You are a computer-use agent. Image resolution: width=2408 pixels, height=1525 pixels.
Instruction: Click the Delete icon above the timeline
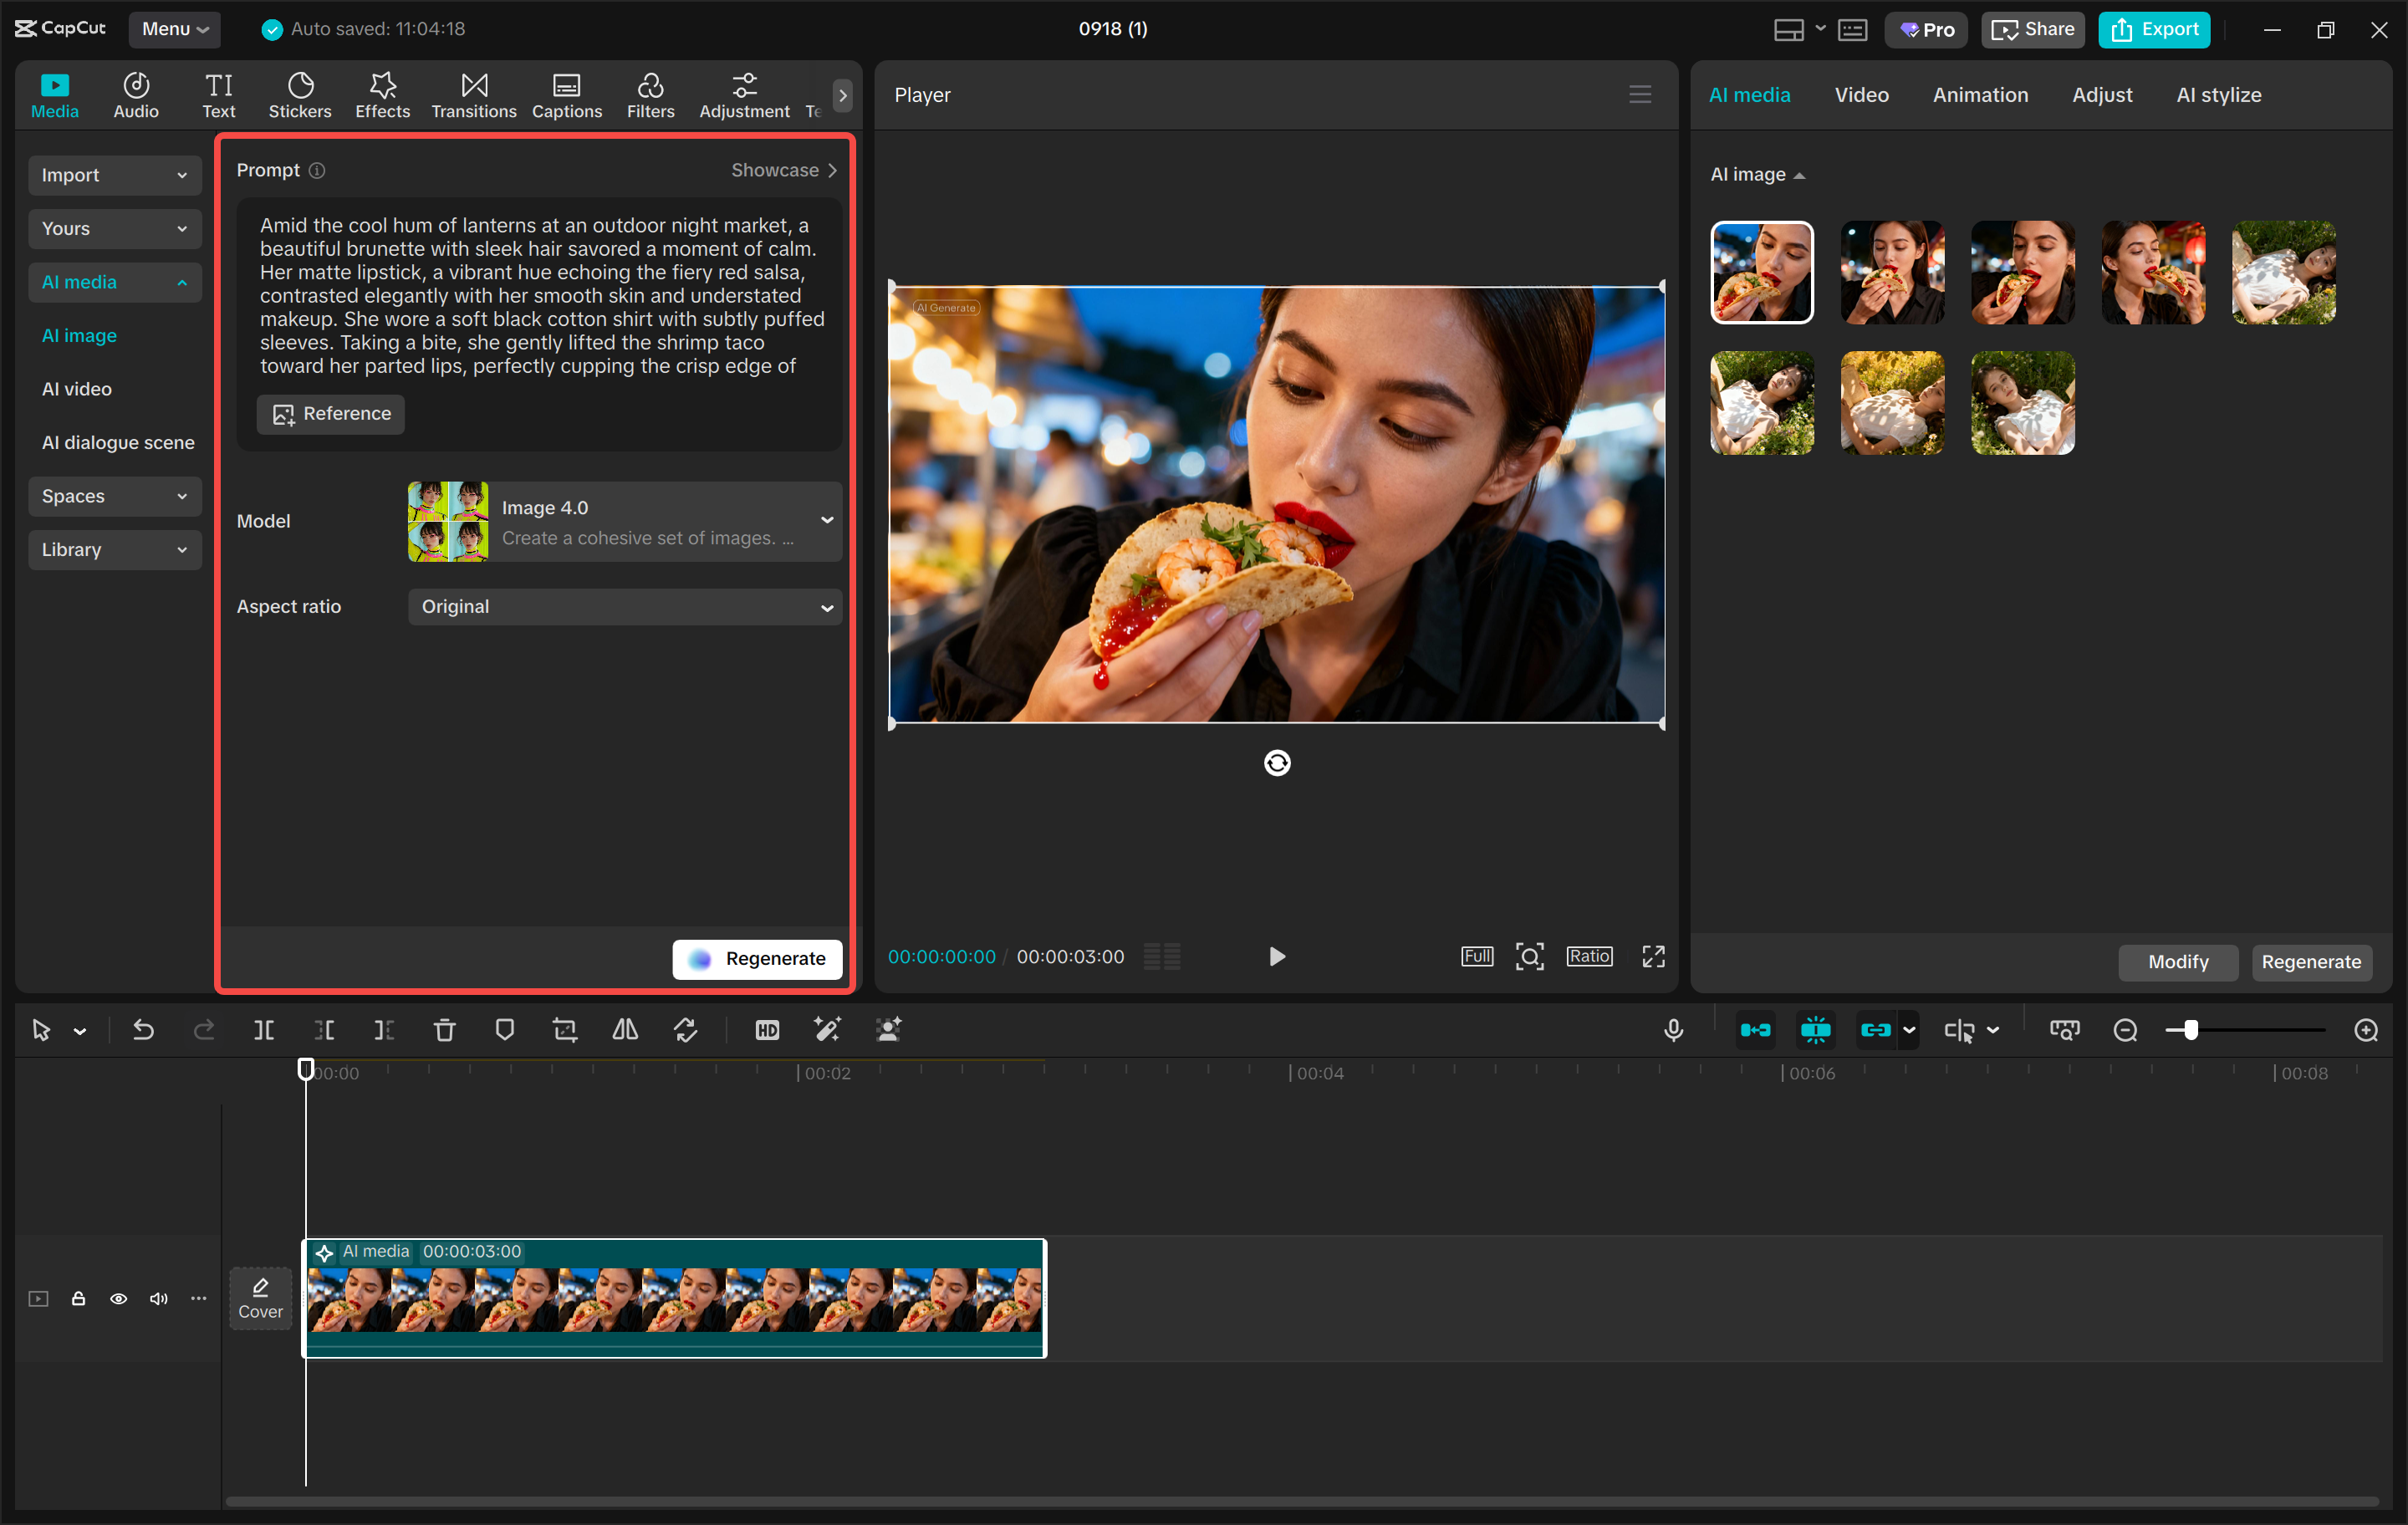point(444,1030)
